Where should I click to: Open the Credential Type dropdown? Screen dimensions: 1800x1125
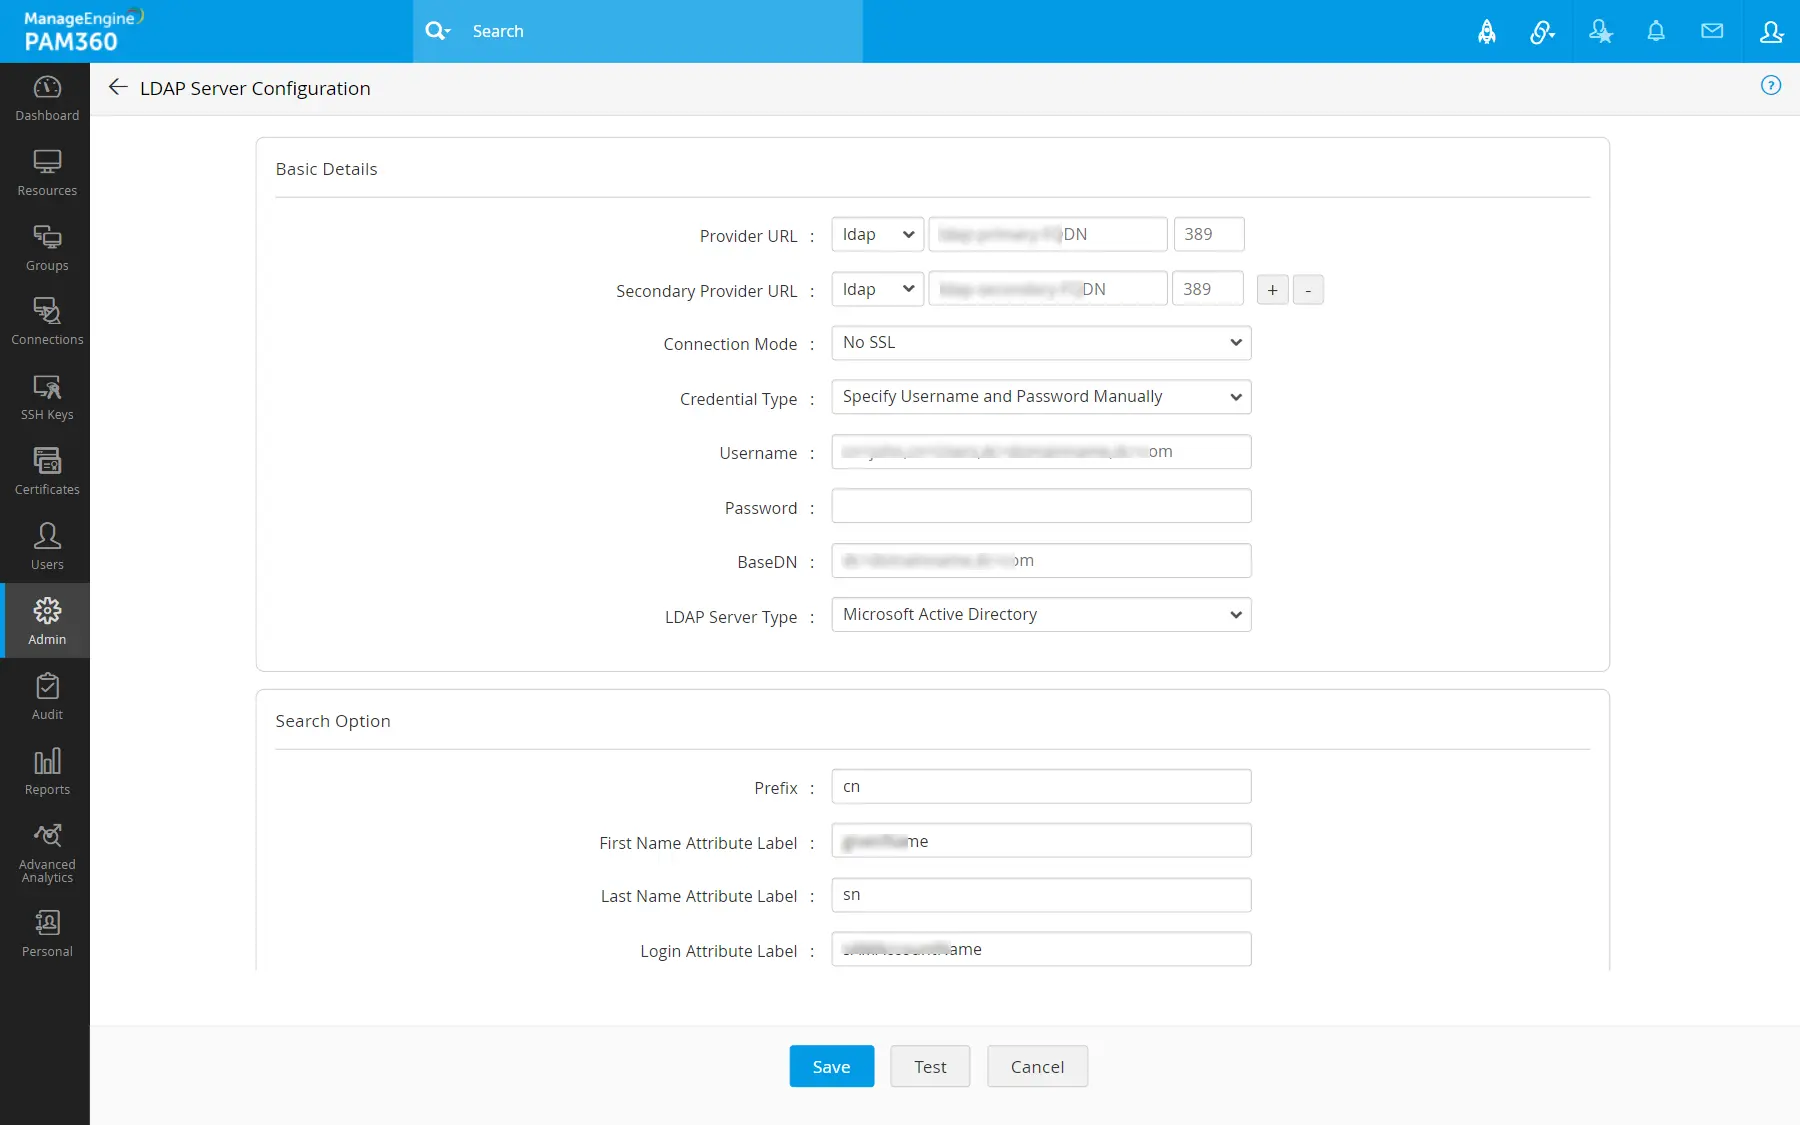tap(1040, 396)
